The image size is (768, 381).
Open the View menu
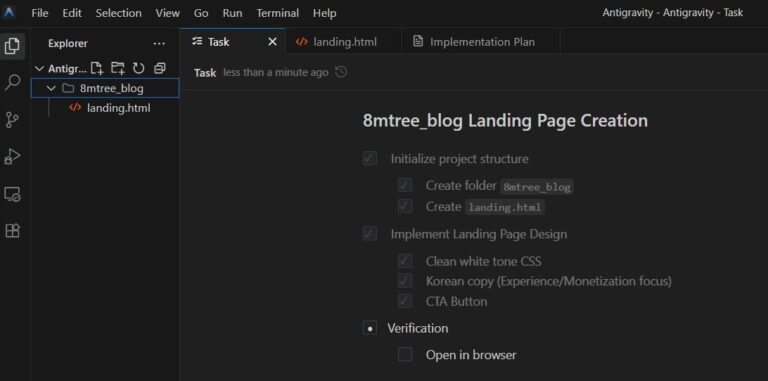point(168,13)
